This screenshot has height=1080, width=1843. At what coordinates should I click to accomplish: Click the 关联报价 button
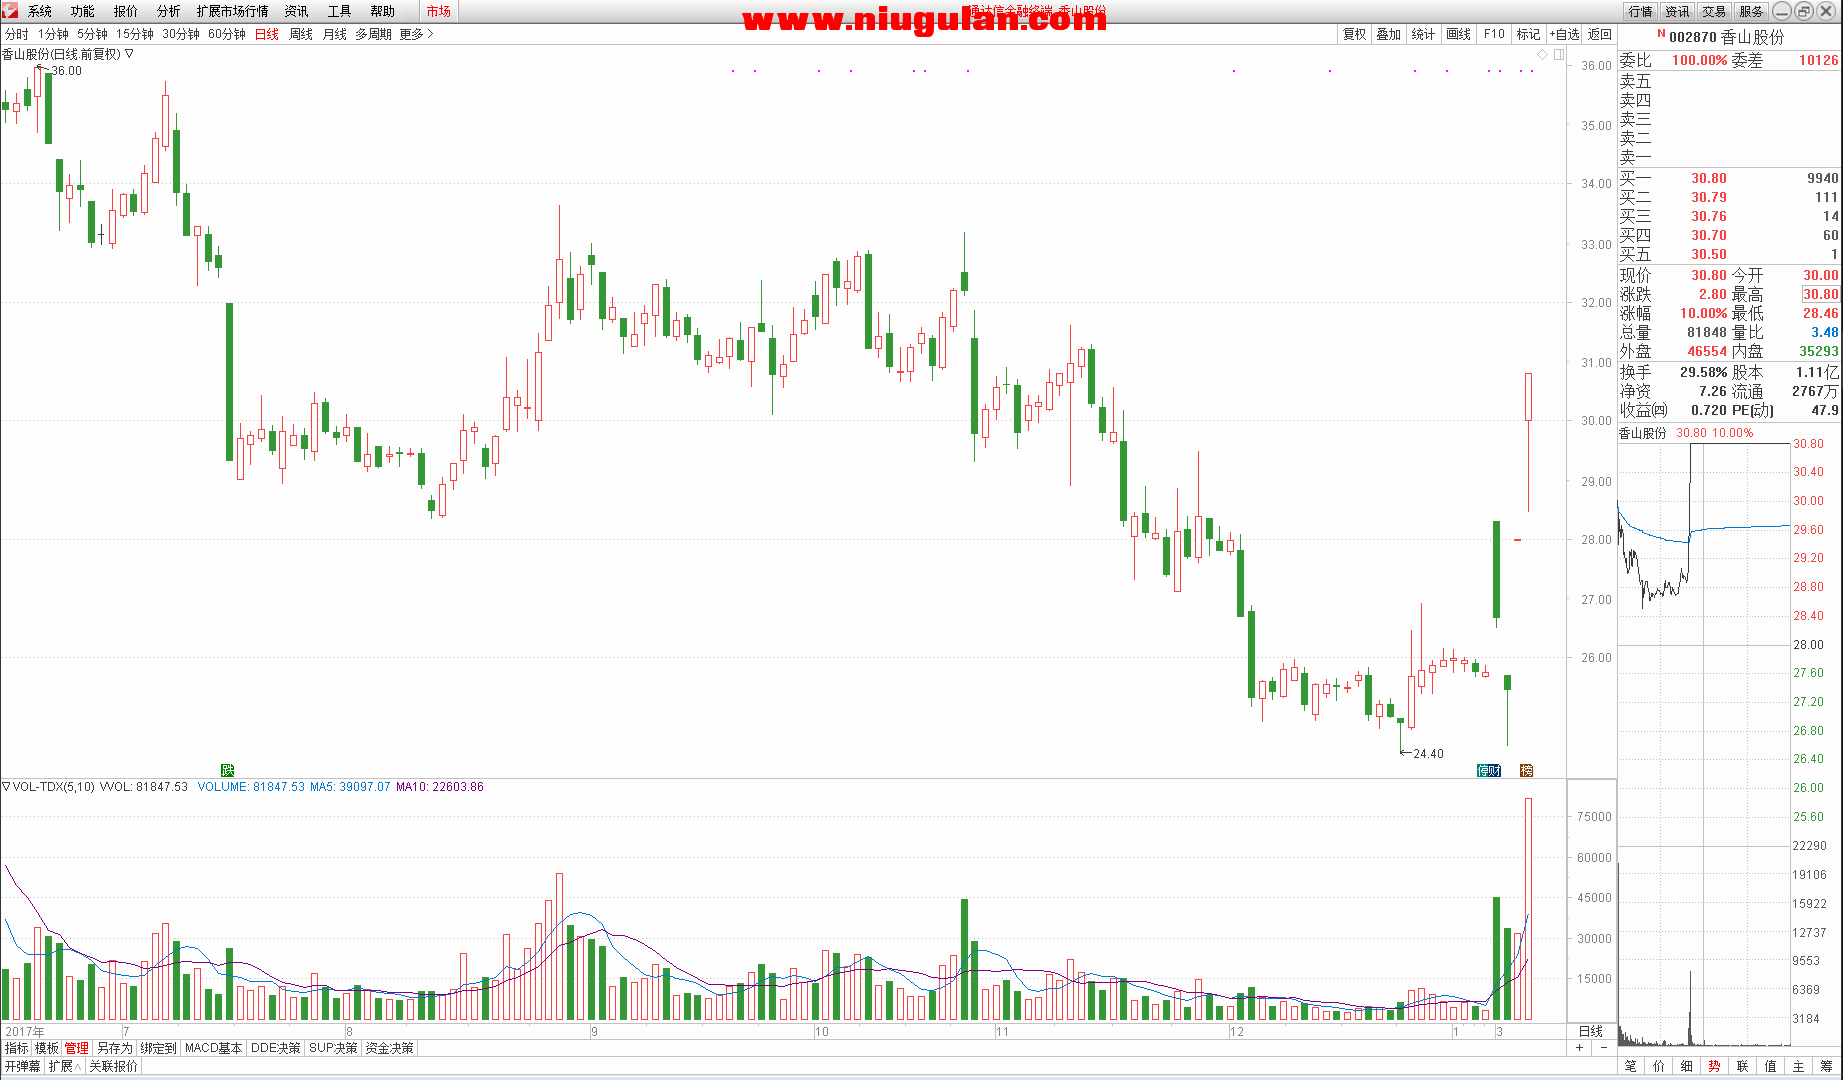click(114, 1066)
